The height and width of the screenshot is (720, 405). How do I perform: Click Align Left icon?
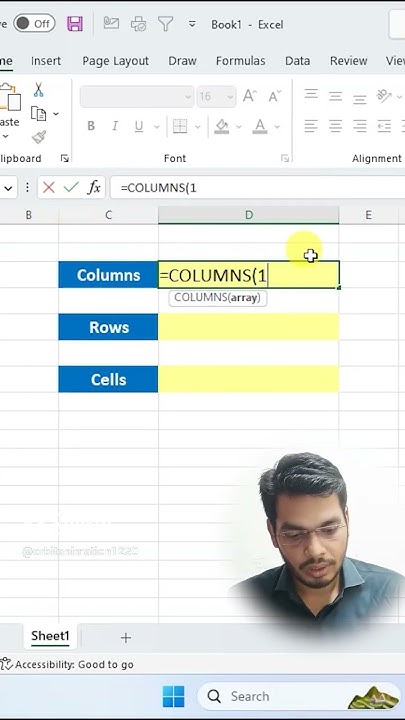pos(311,126)
